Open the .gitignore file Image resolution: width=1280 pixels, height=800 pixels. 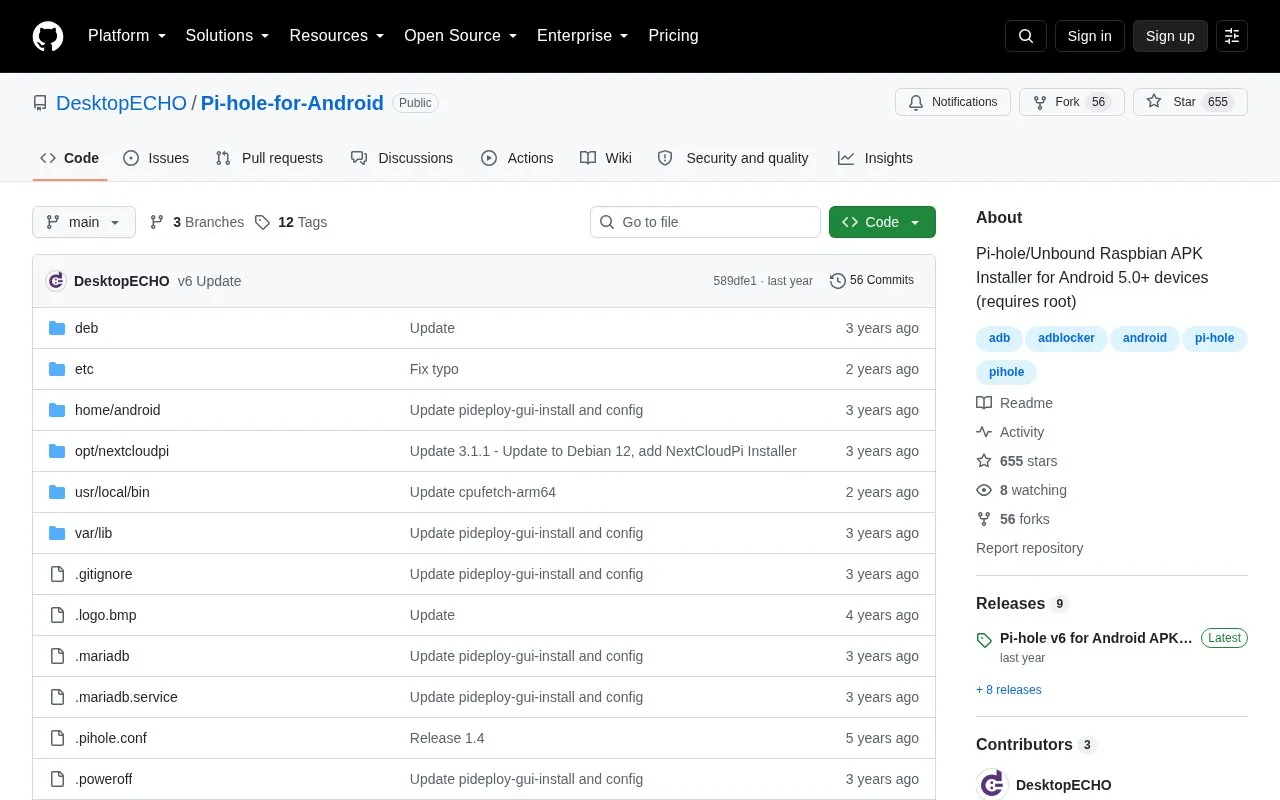pos(103,574)
